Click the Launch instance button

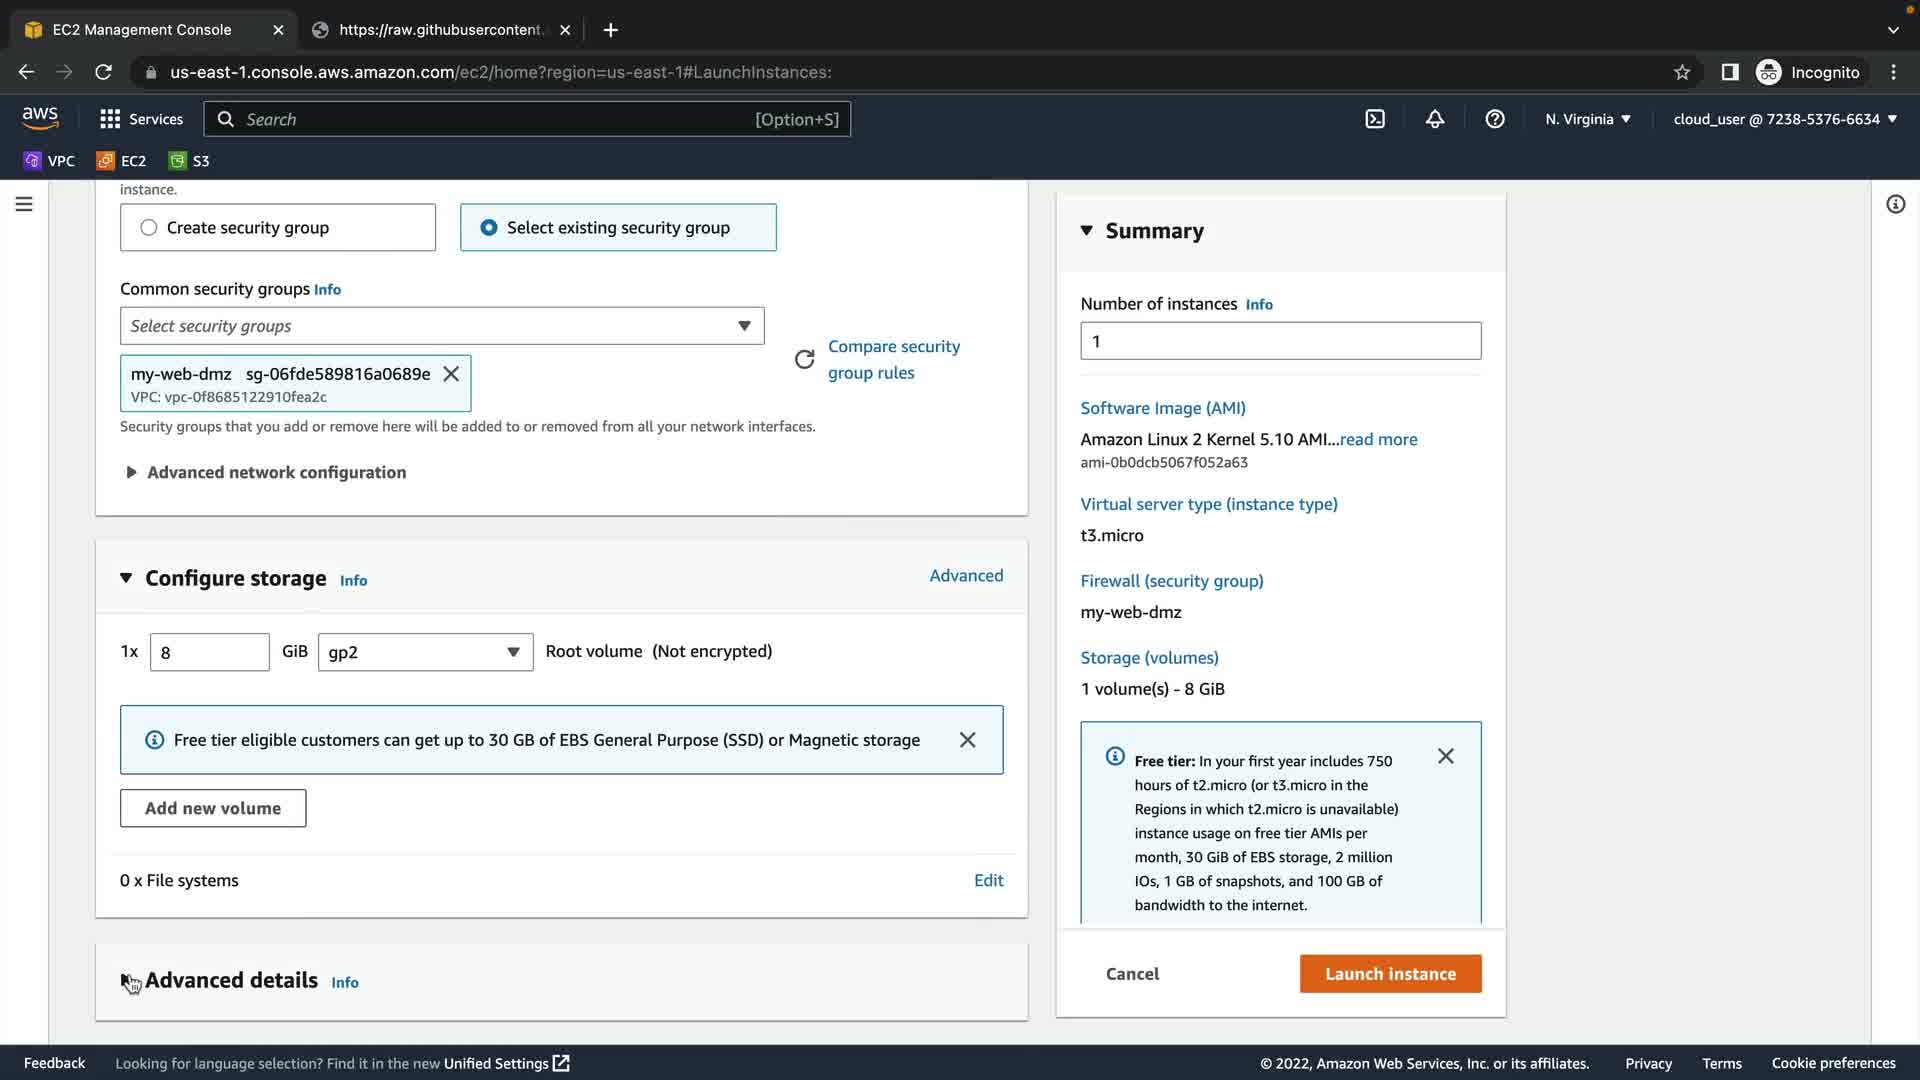pos(1390,974)
